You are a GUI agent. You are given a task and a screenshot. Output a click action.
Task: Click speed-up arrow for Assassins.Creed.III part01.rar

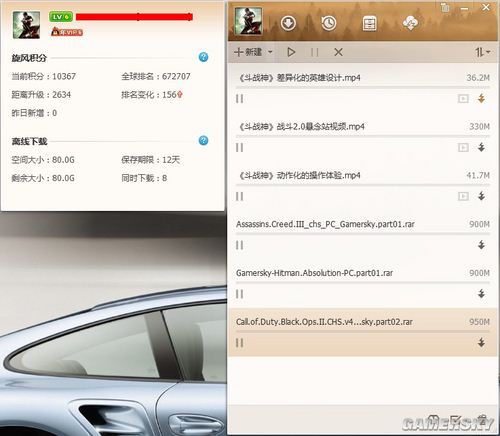[x=481, y=245]
